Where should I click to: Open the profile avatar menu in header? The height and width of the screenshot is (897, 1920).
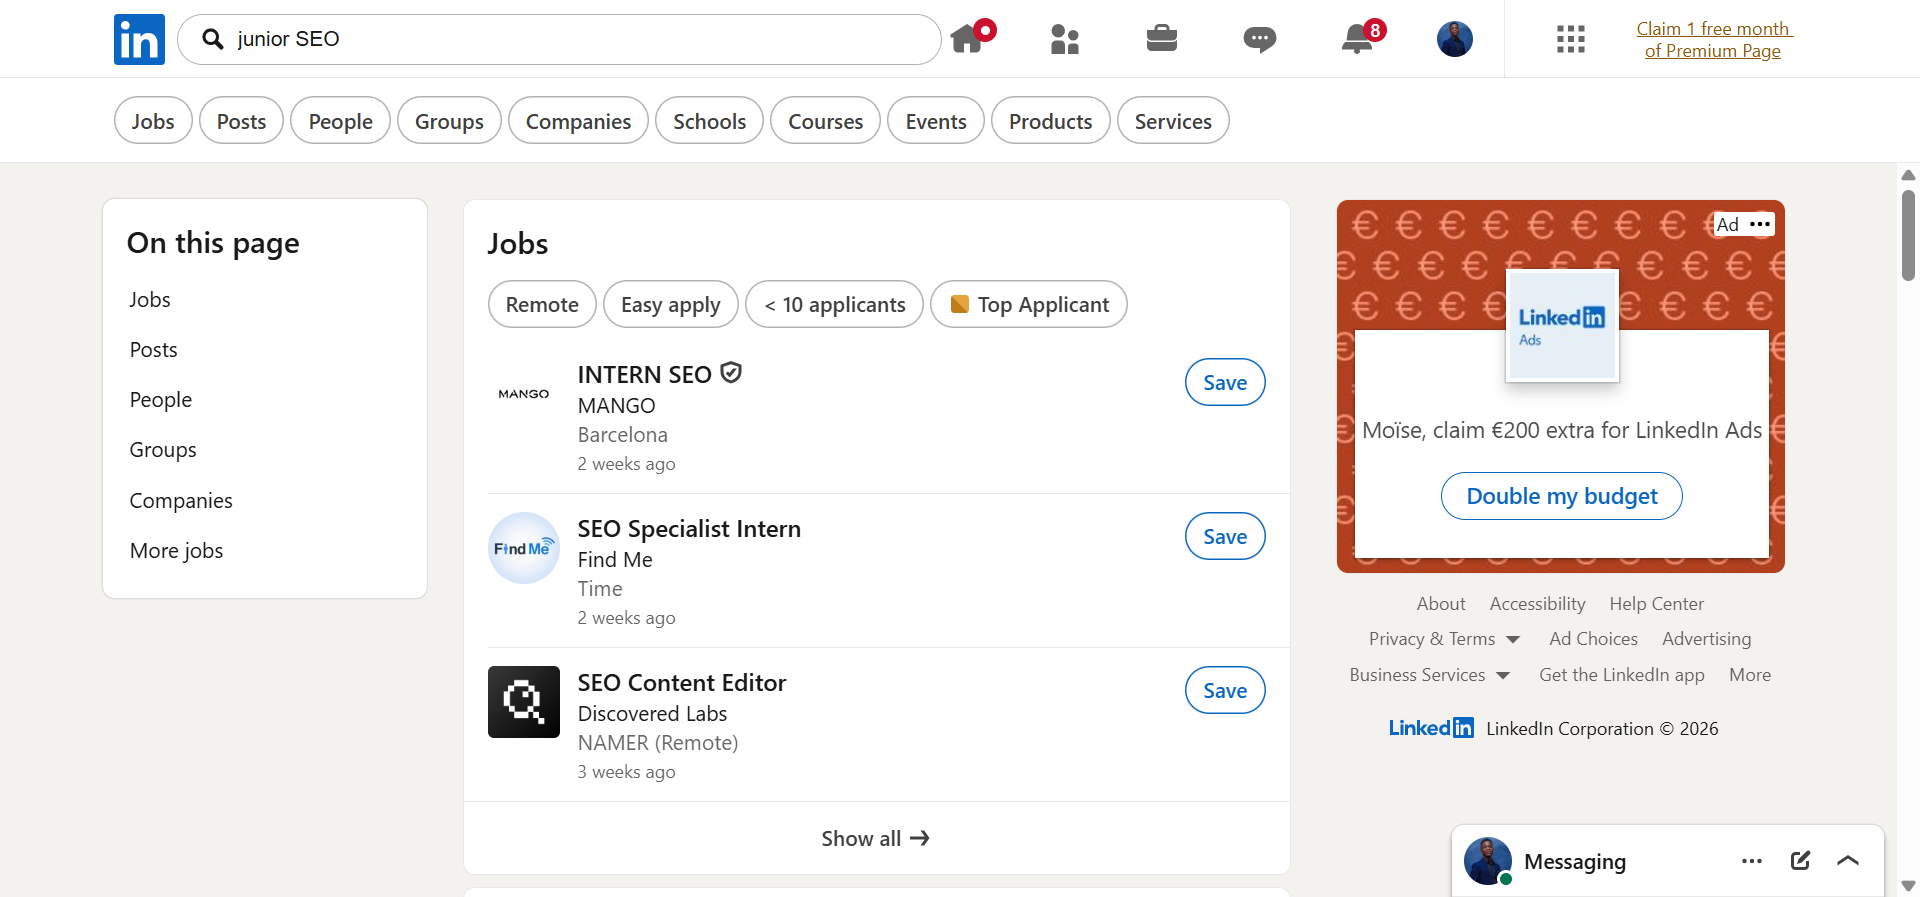pyautogui.click(x=1455, y=39)
